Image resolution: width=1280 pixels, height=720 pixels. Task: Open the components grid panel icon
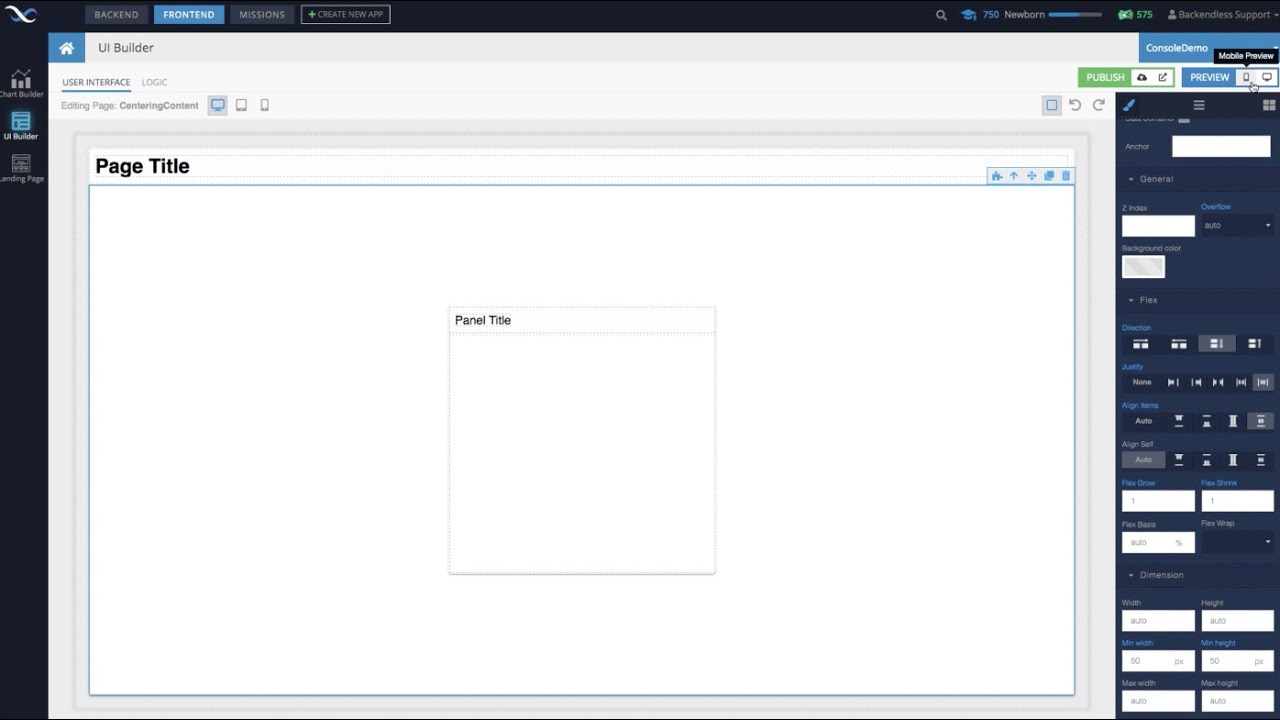pyautogui.click(x=1269, y=105)
